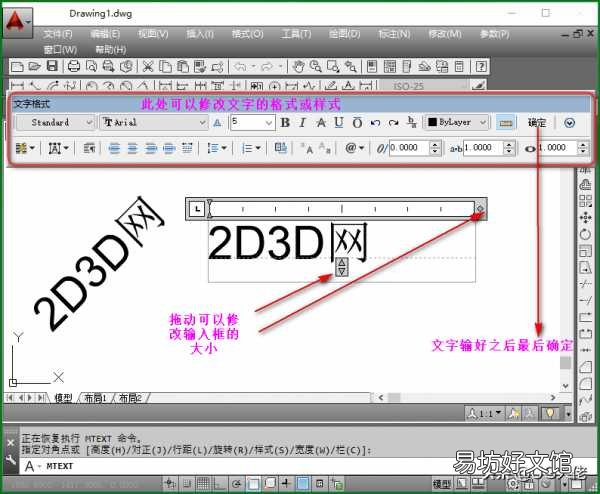Align text right
Viewport: 600px width, 494px height.
pyautogui.click(x=151, y=148)
